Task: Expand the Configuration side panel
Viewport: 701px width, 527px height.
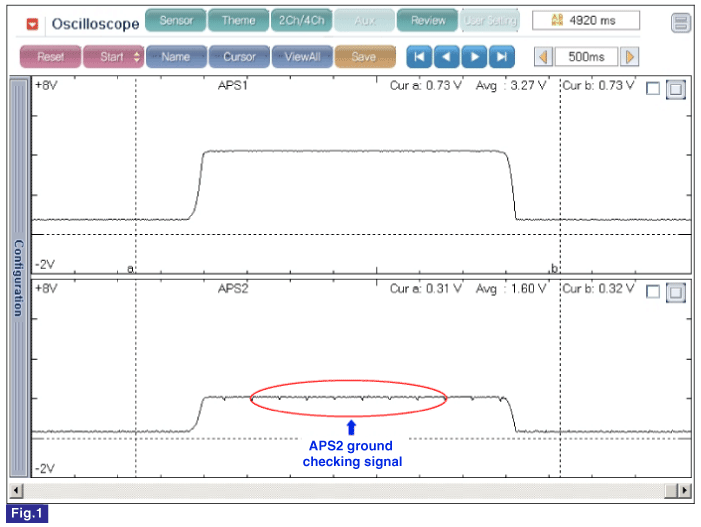Action: point(19,277)
